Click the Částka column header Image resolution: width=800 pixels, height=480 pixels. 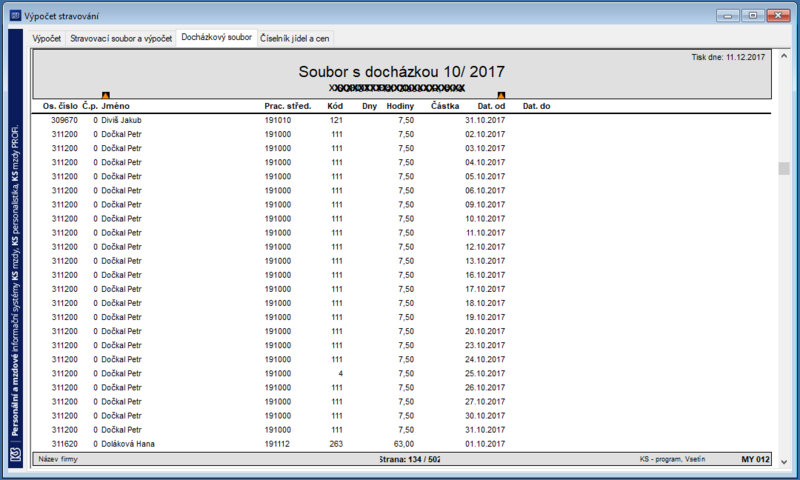click(445, 106)
